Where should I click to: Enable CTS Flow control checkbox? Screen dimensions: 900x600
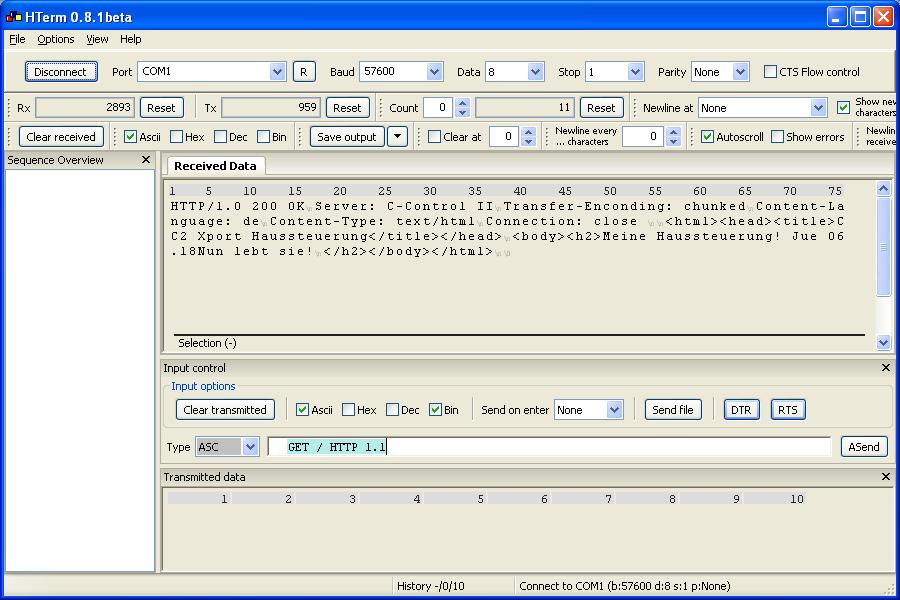770,72
